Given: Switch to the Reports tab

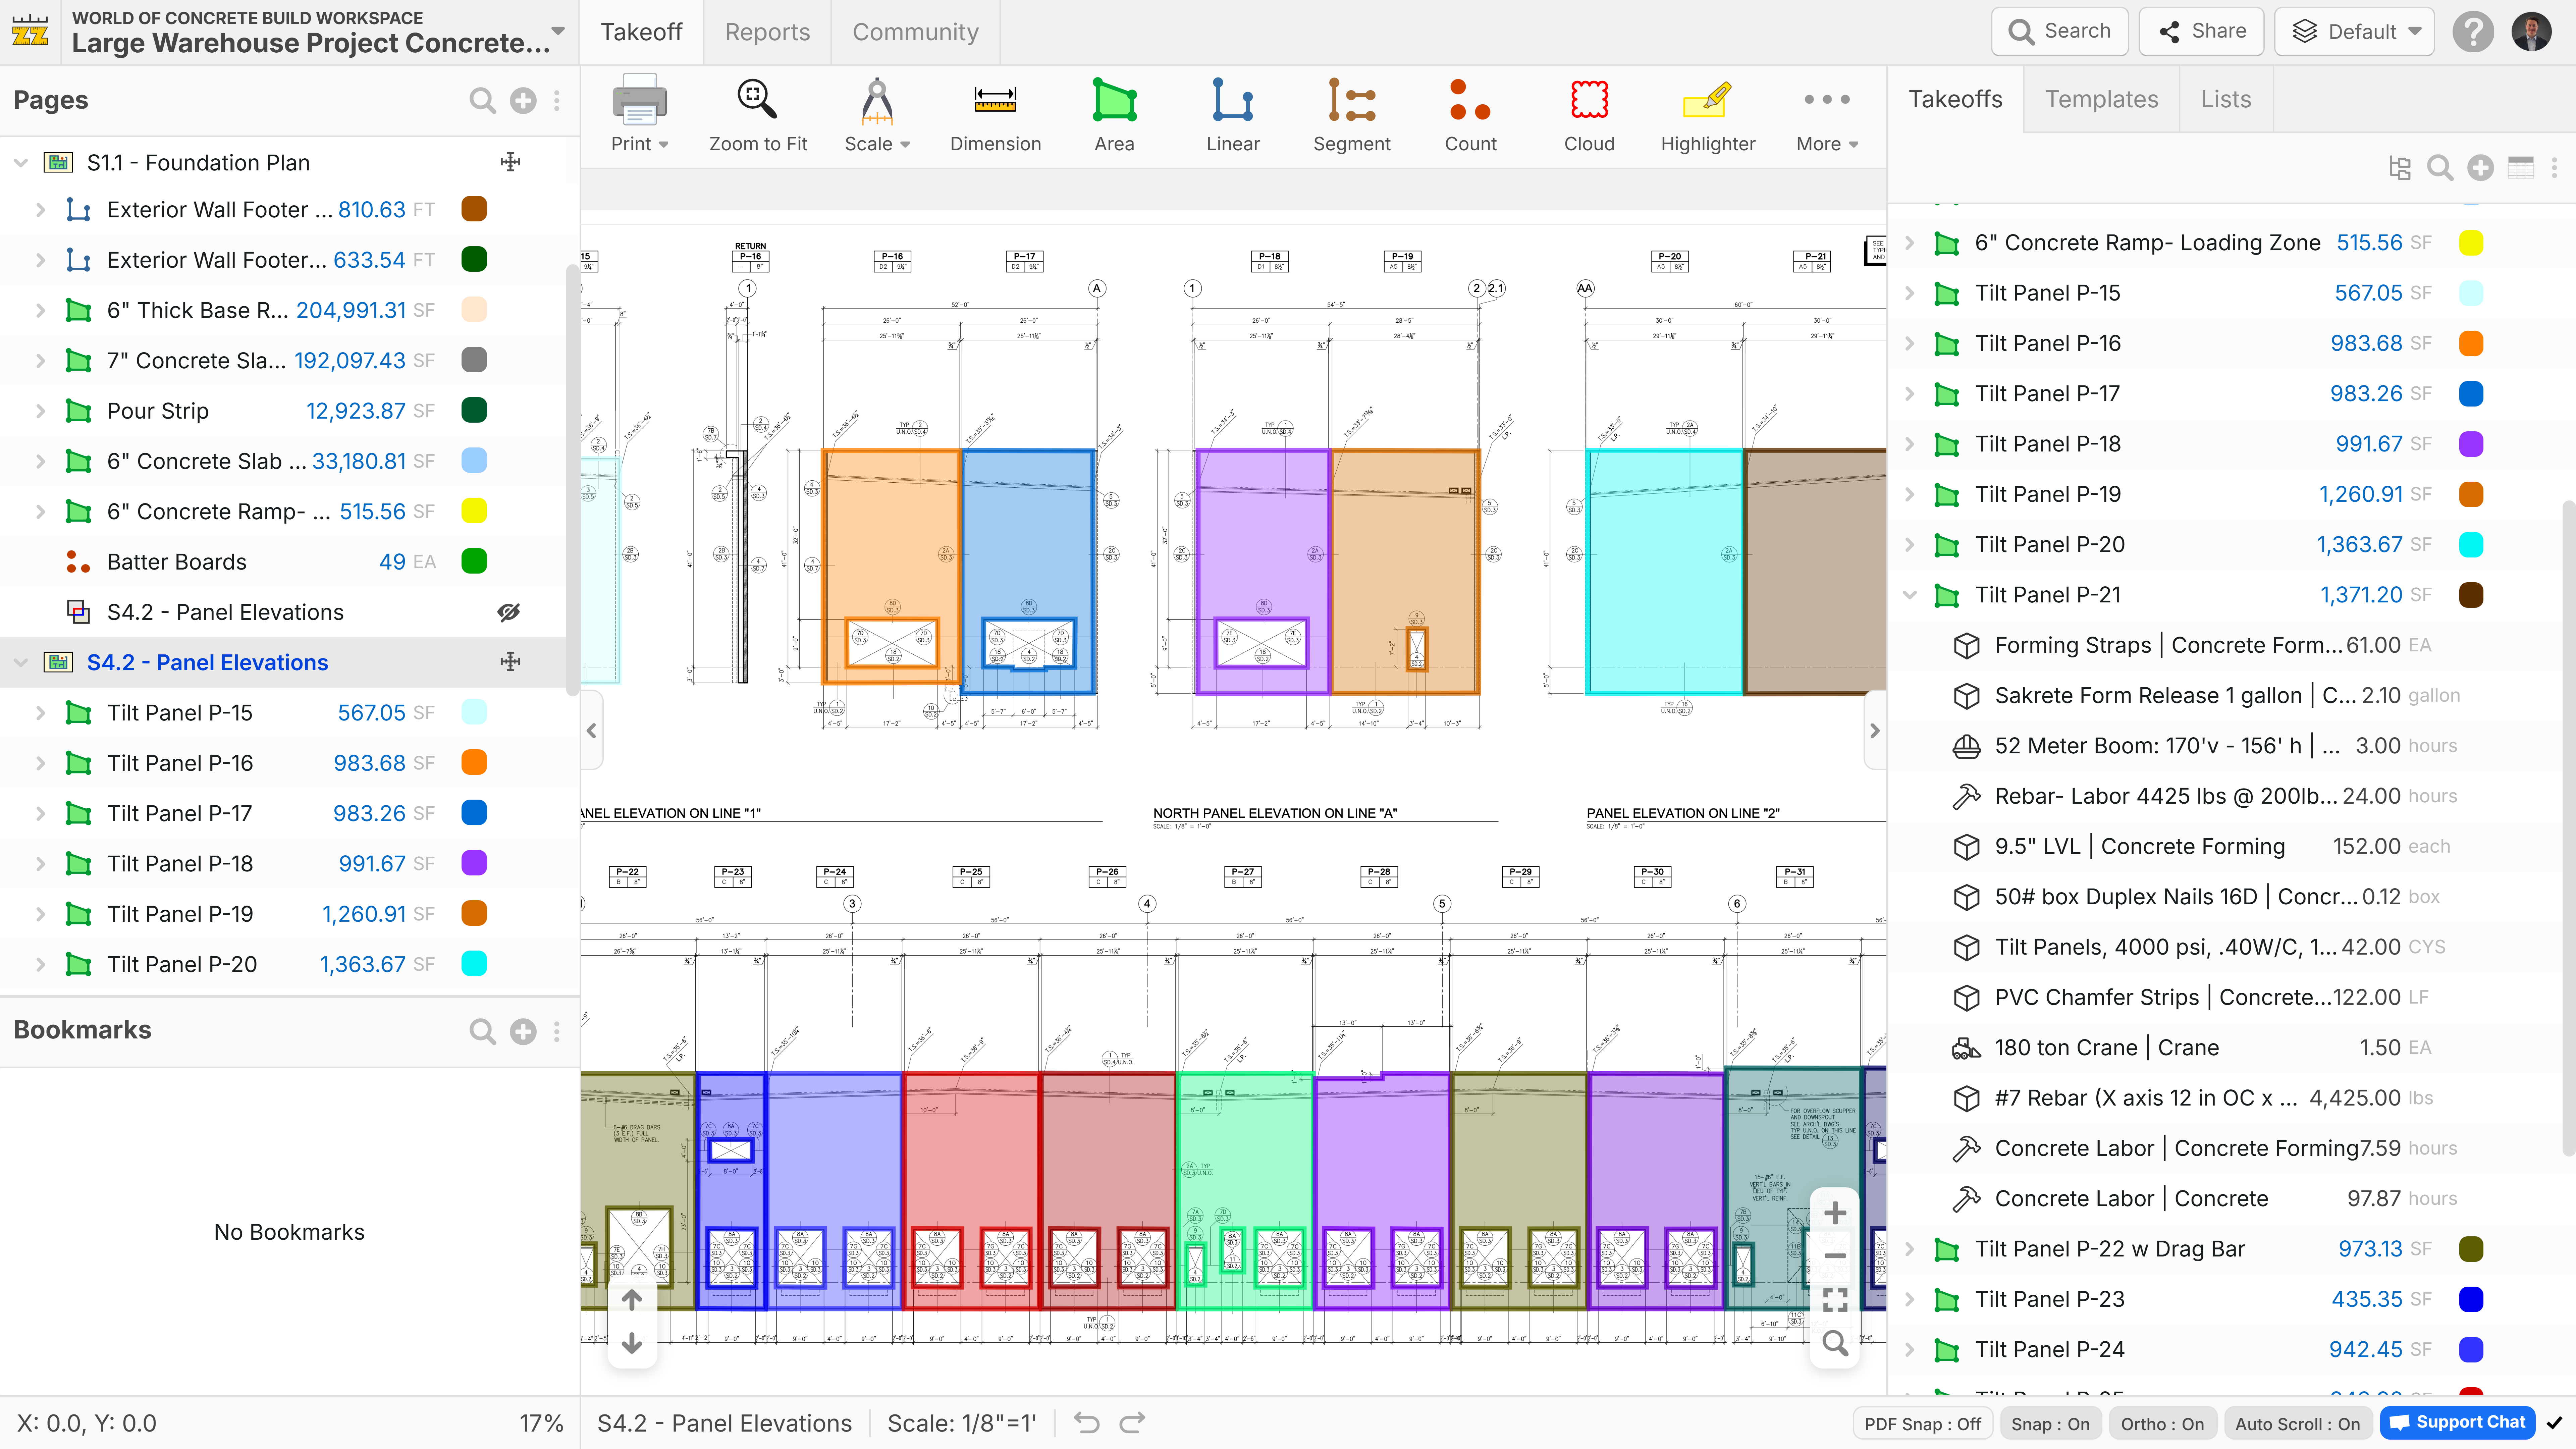Looking at the screenshot, I should point(767,32).
